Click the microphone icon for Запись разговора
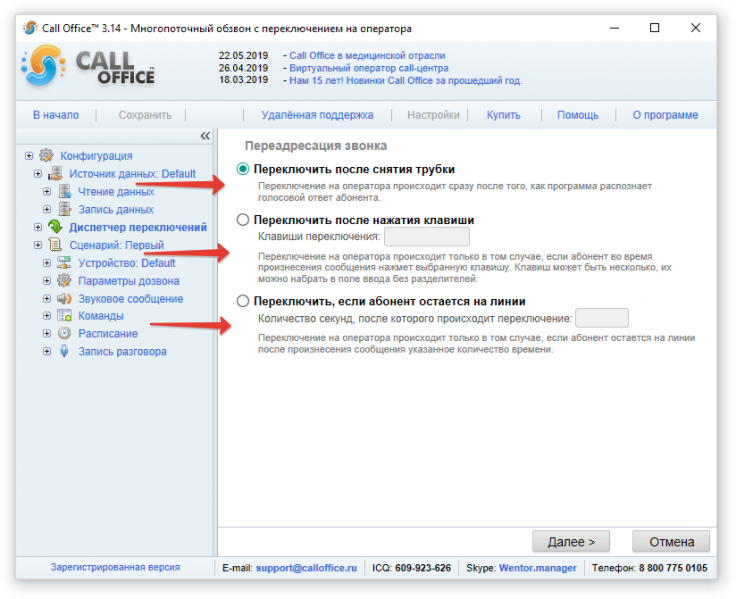Screen dimensions: 736x599 (64, 351)
